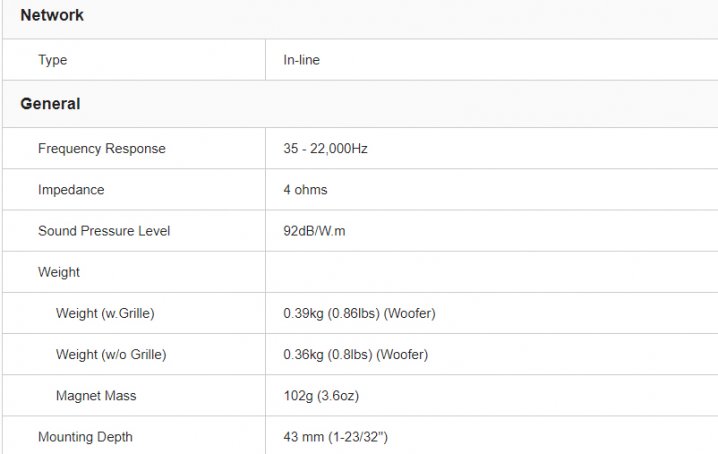
Task: Click the In-line network type value
Action: click(x=301, y=60)
